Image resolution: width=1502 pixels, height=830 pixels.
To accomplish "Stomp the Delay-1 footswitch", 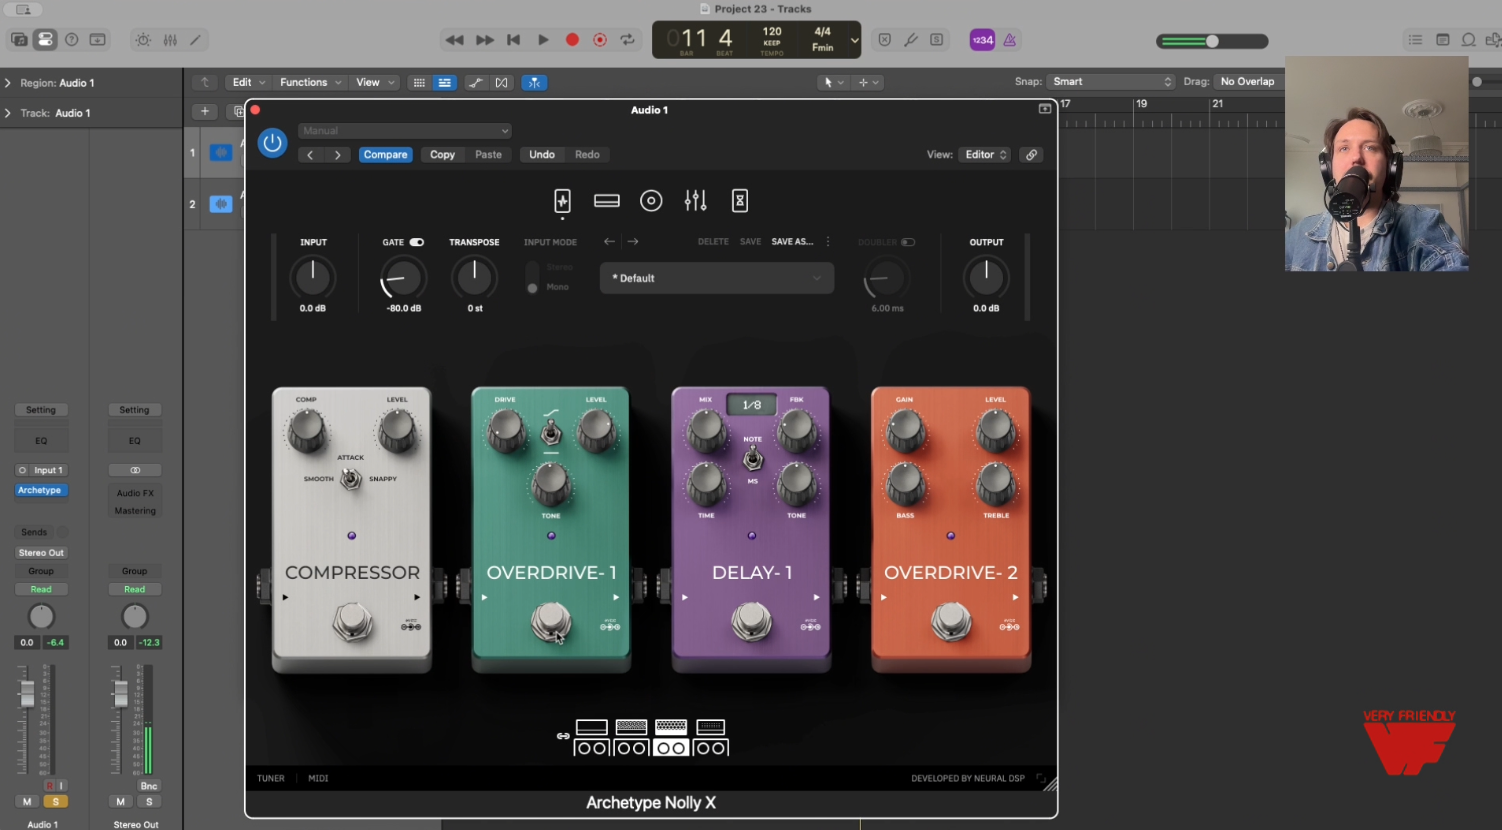I will 751,622.
